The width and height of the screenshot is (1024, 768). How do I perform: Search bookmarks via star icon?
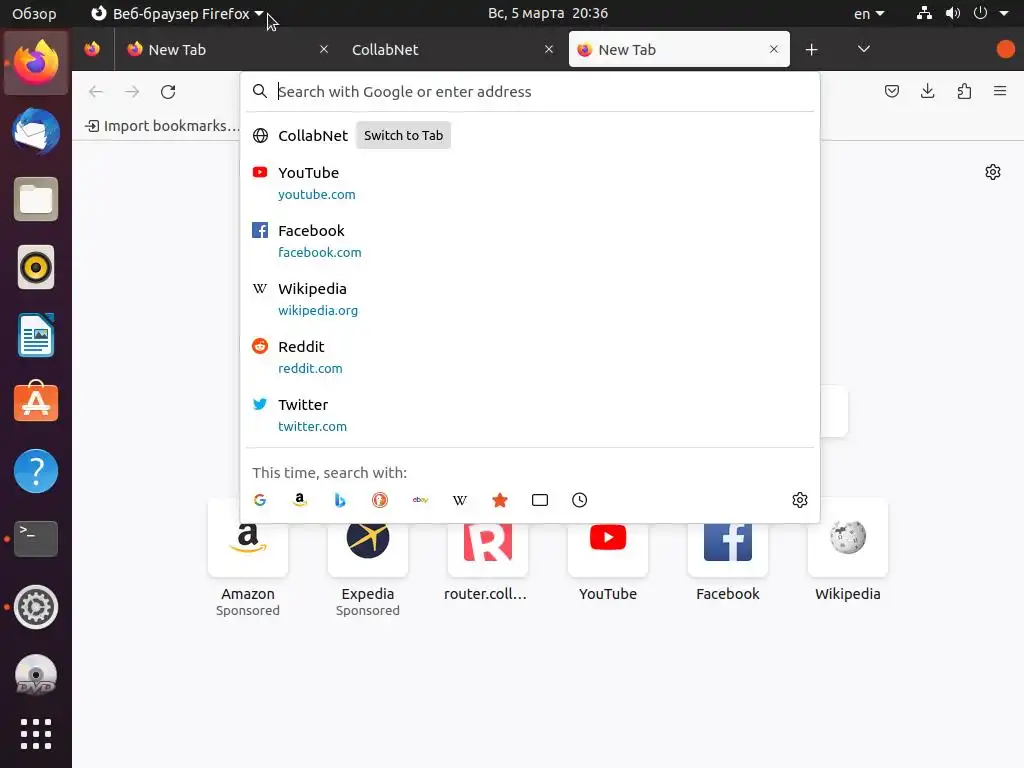500,500
